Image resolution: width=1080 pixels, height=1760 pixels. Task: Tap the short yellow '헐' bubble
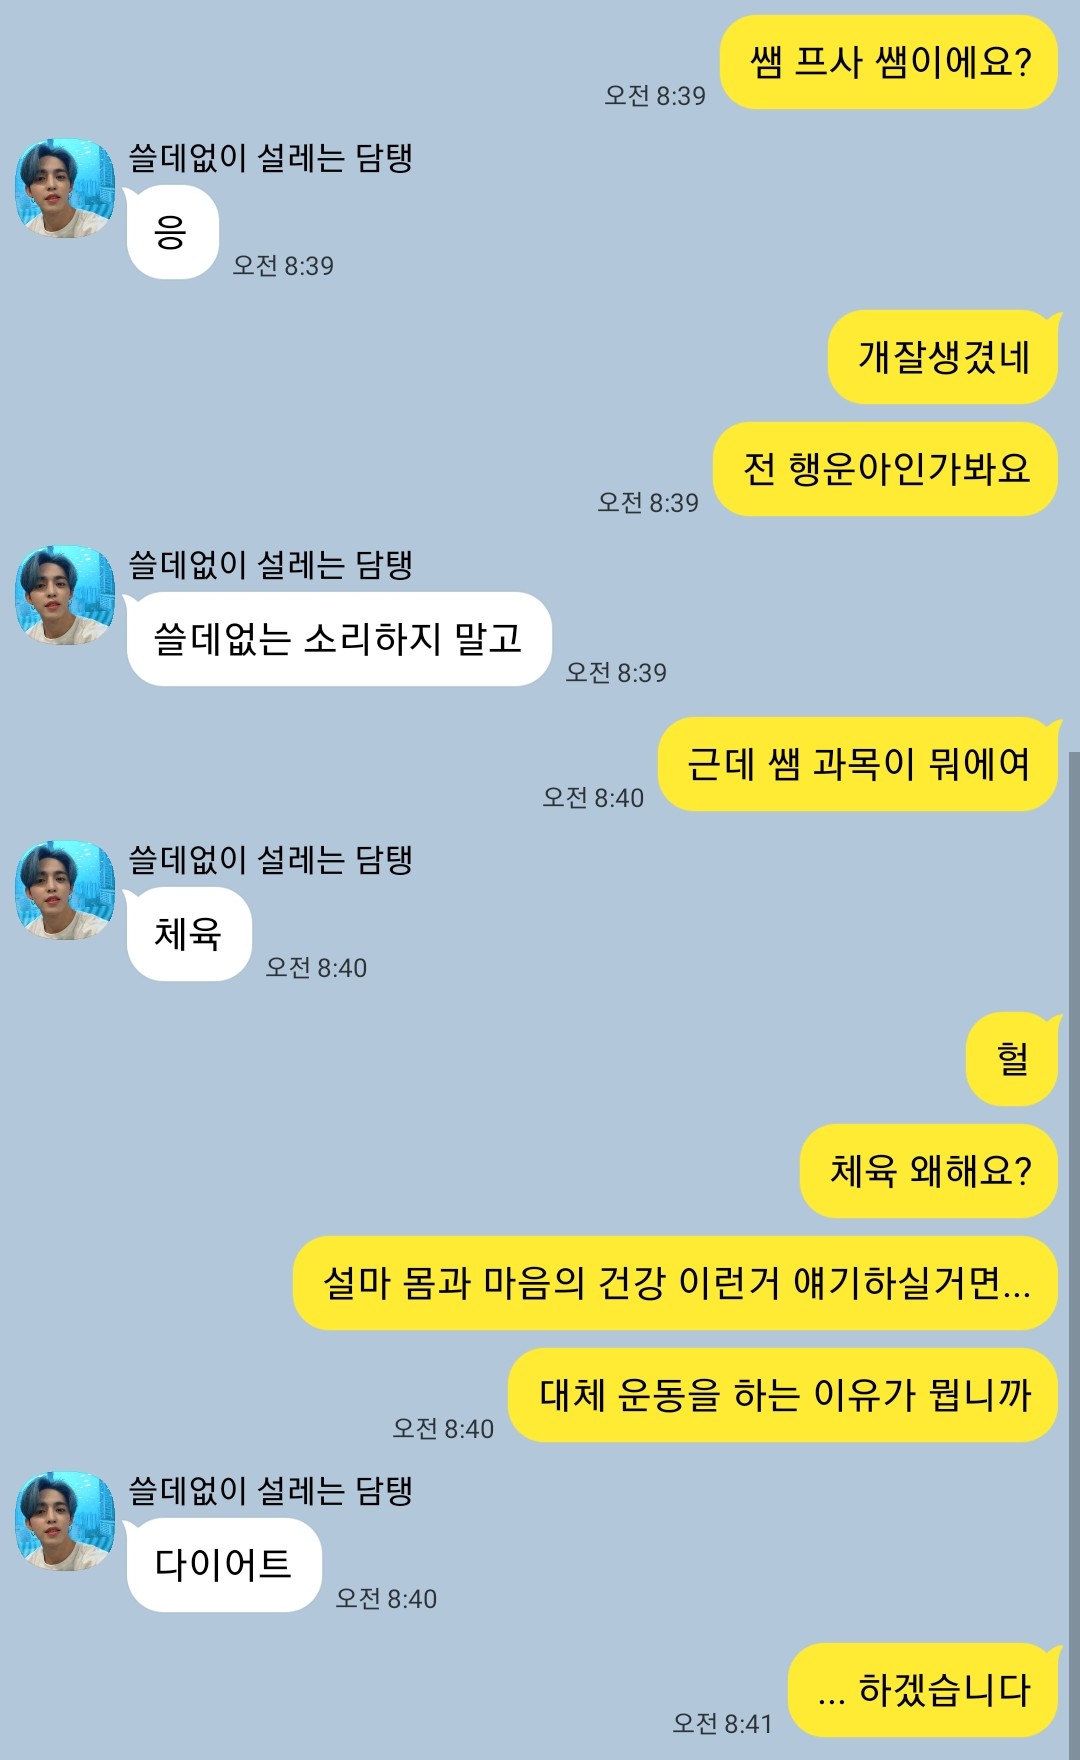[1012, 1059]
